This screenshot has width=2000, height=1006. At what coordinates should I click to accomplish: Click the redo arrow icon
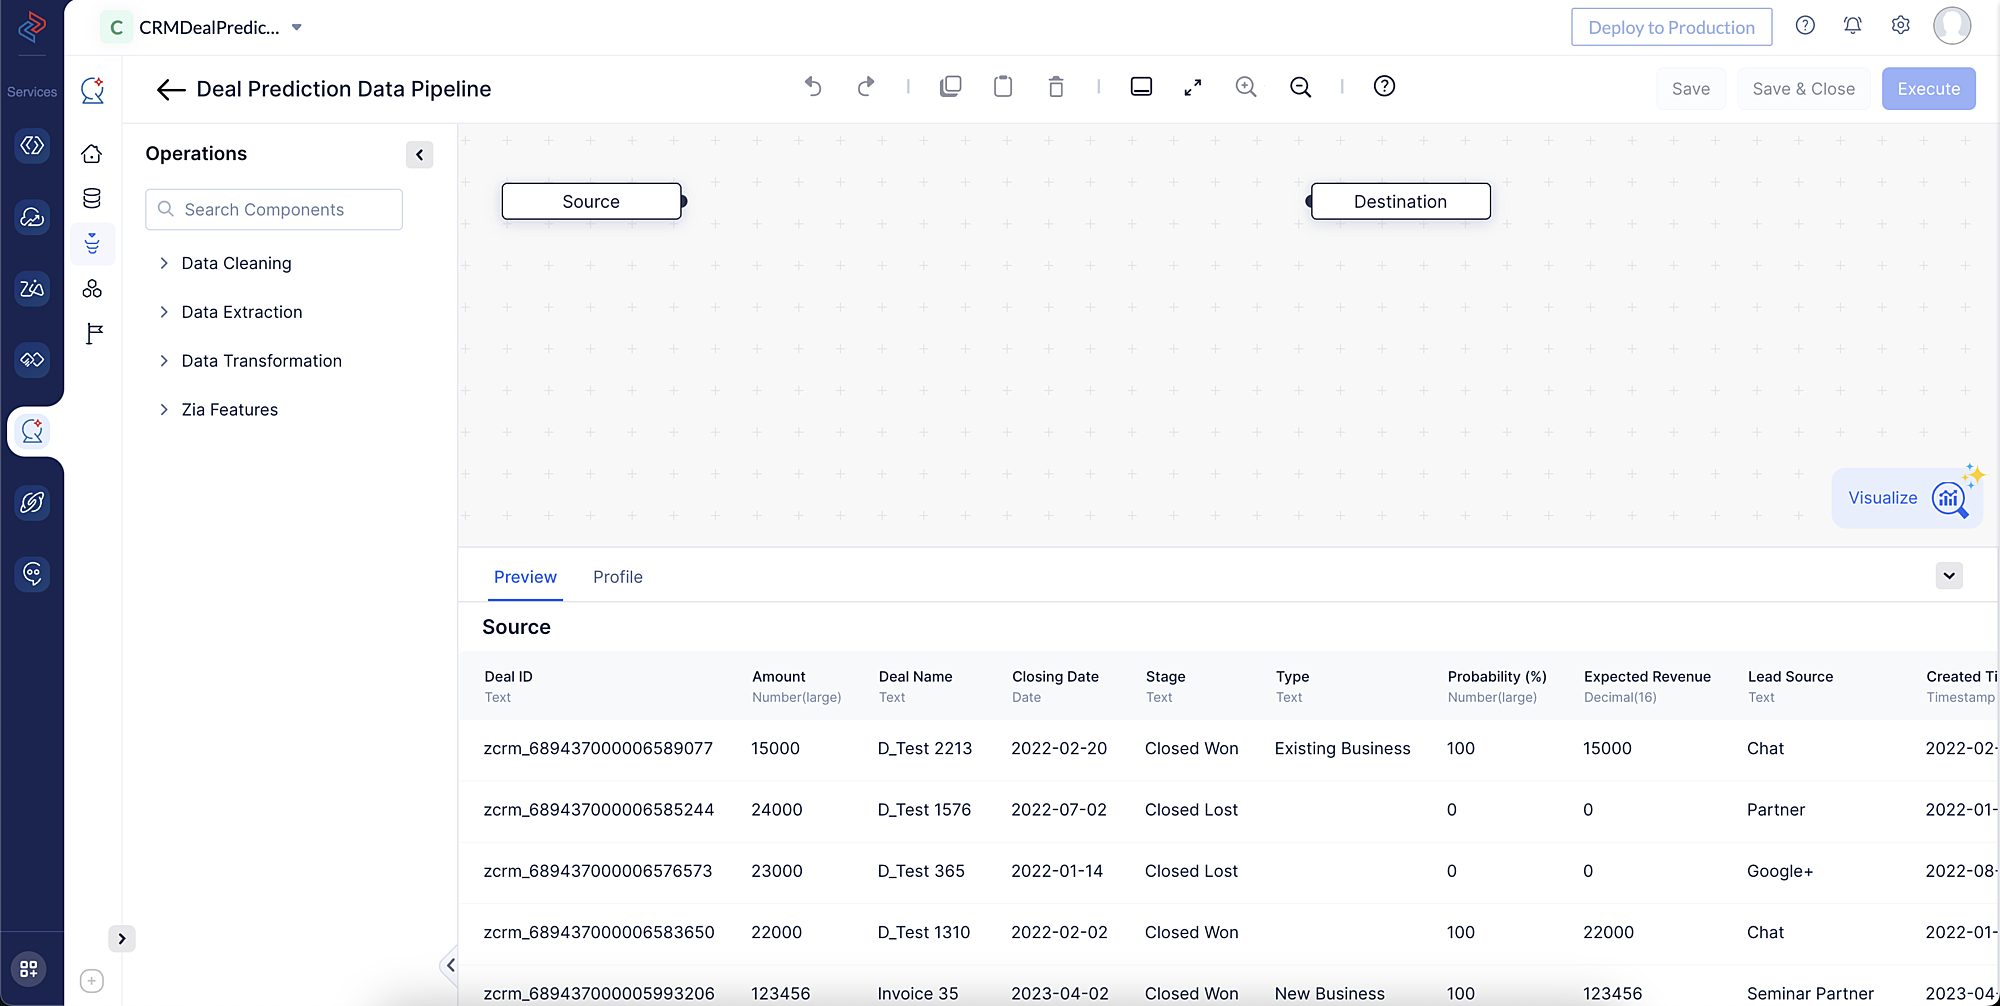tap(866, 87)
